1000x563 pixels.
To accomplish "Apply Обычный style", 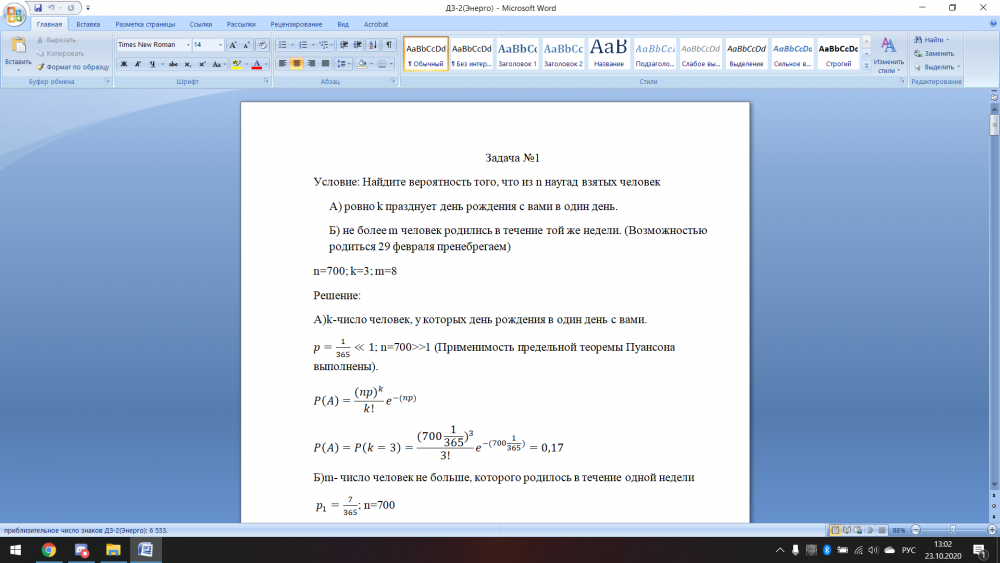I will (x=425, y=54).
